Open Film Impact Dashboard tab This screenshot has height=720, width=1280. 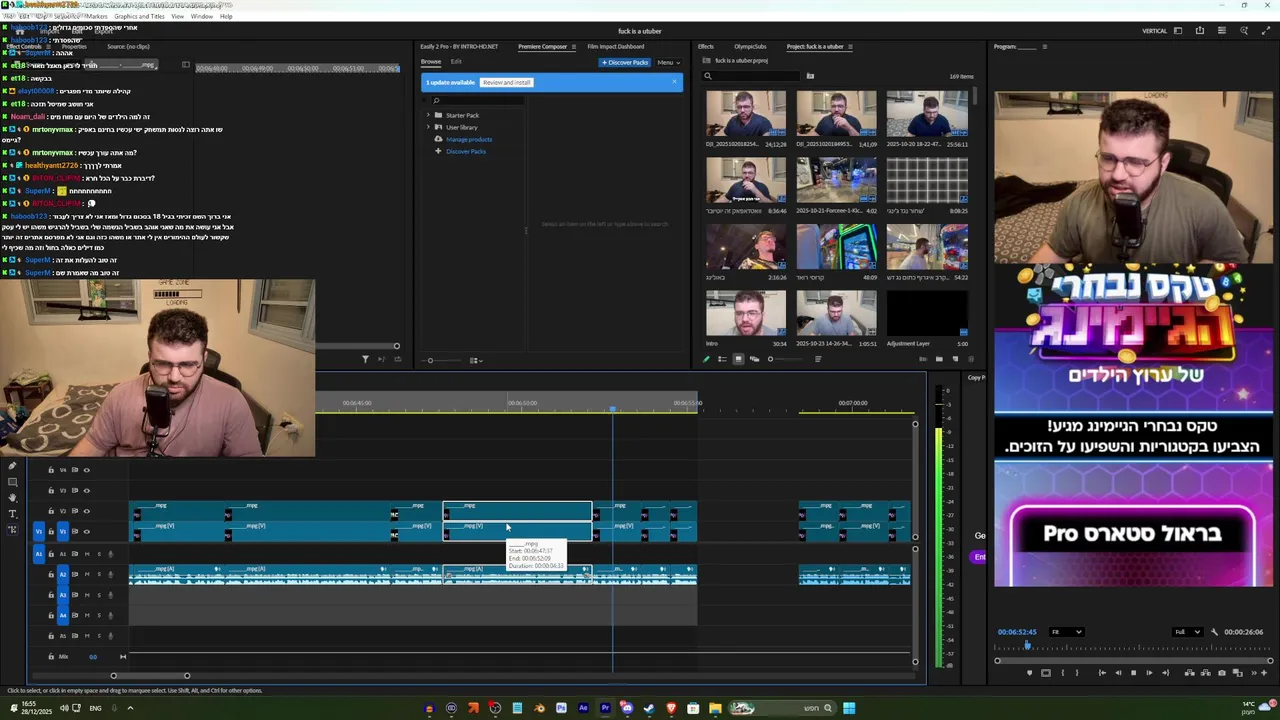(x=616, y=46)
